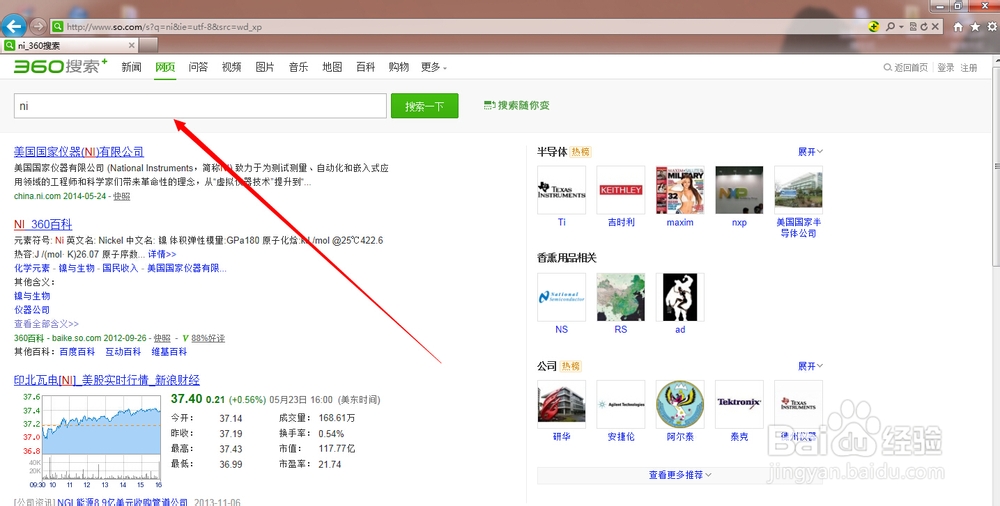Click 详情>> in the NI encyclopedia snippet
This screenshot has width=1000, height=506.
click(162, 254)
